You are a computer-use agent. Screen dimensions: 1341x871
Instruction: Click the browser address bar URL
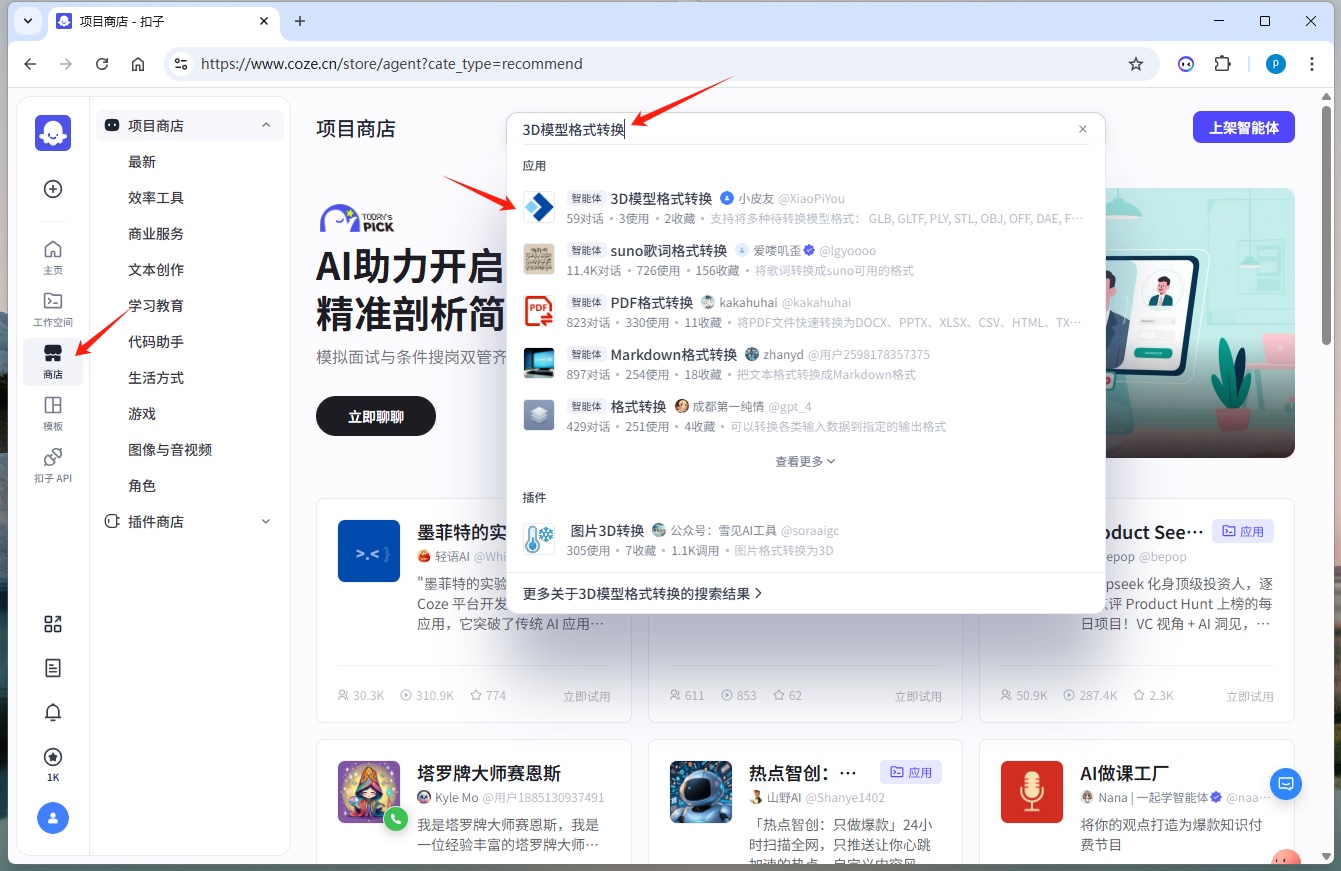pos(391,64)
